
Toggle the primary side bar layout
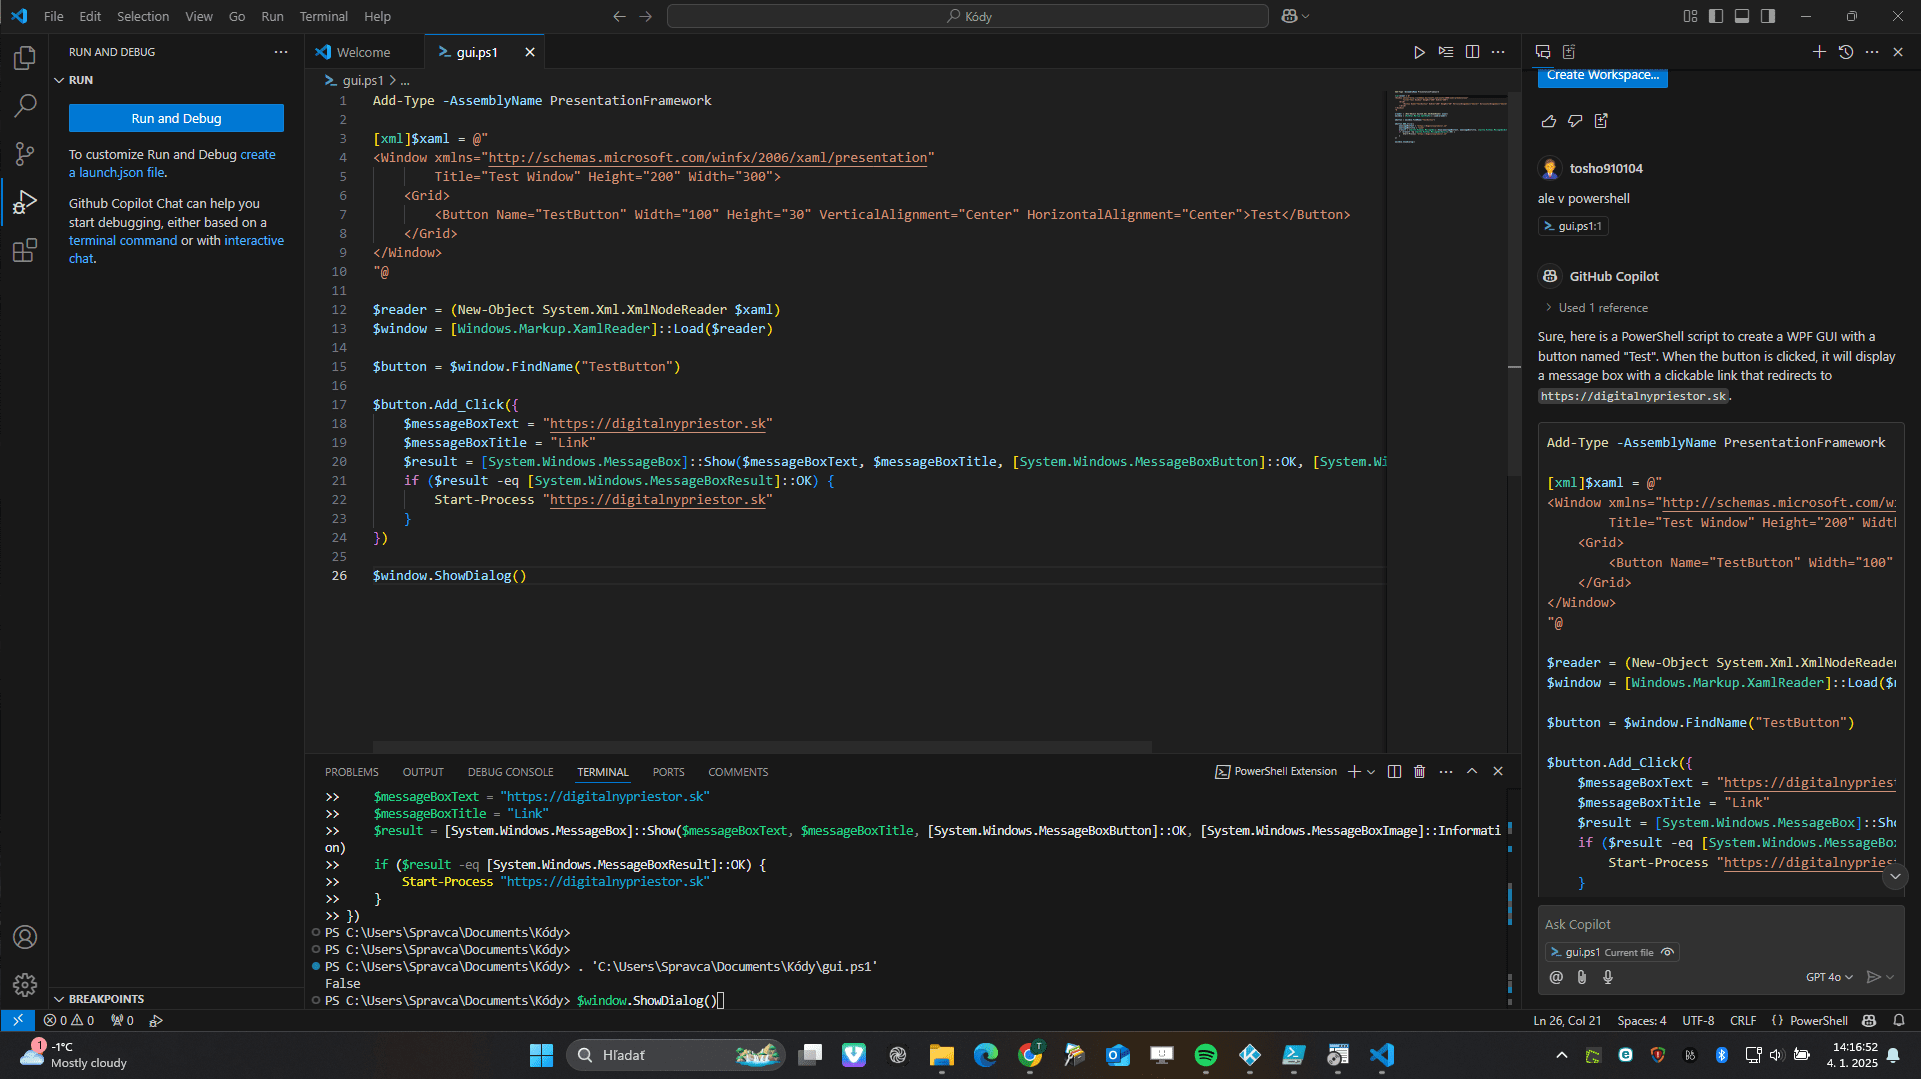coord(1716,16)
